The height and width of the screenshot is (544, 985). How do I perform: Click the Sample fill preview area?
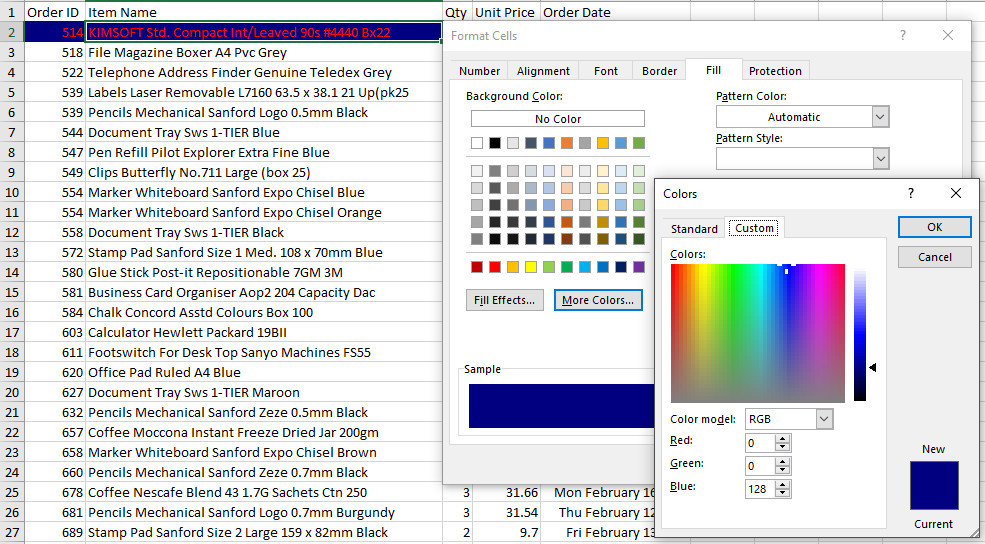[x=562, y=406]
